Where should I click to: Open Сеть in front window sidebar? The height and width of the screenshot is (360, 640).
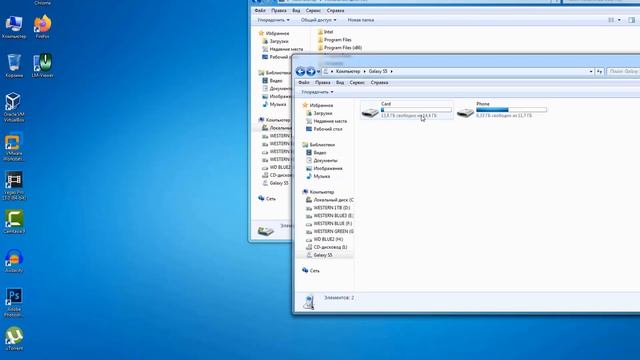(x=314, y=271)
